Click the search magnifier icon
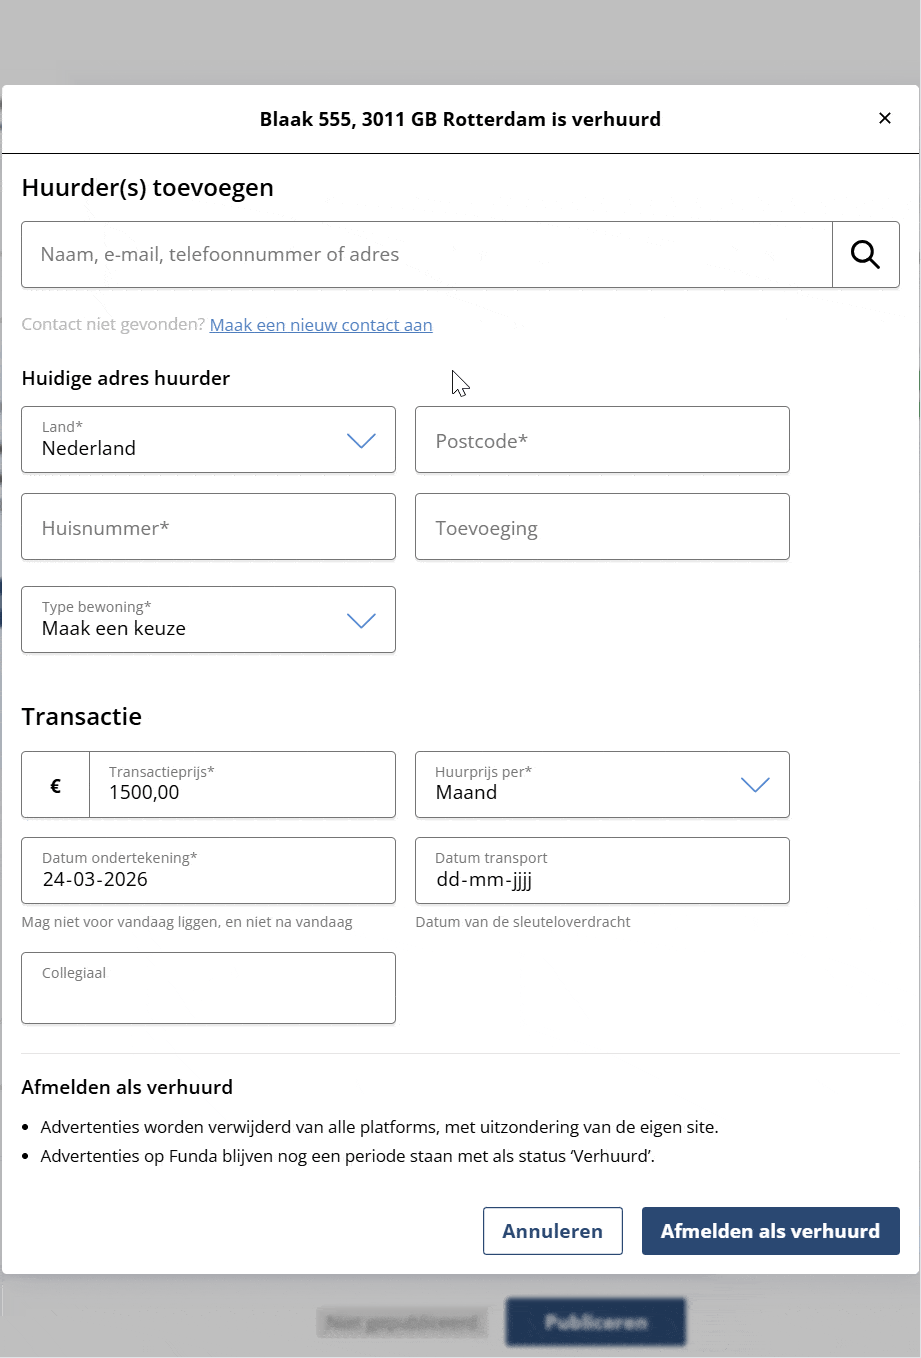 coord(865,255)
